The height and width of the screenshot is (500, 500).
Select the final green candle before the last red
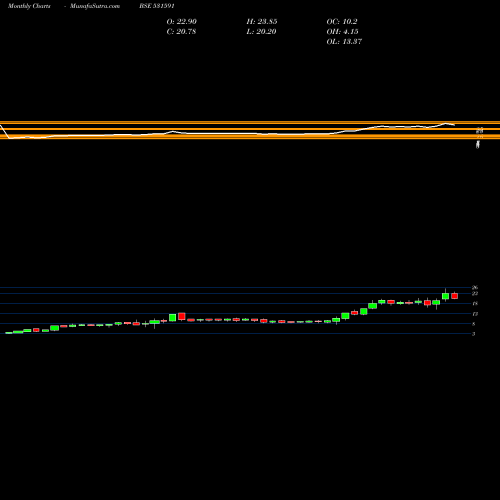coord(445,295)
